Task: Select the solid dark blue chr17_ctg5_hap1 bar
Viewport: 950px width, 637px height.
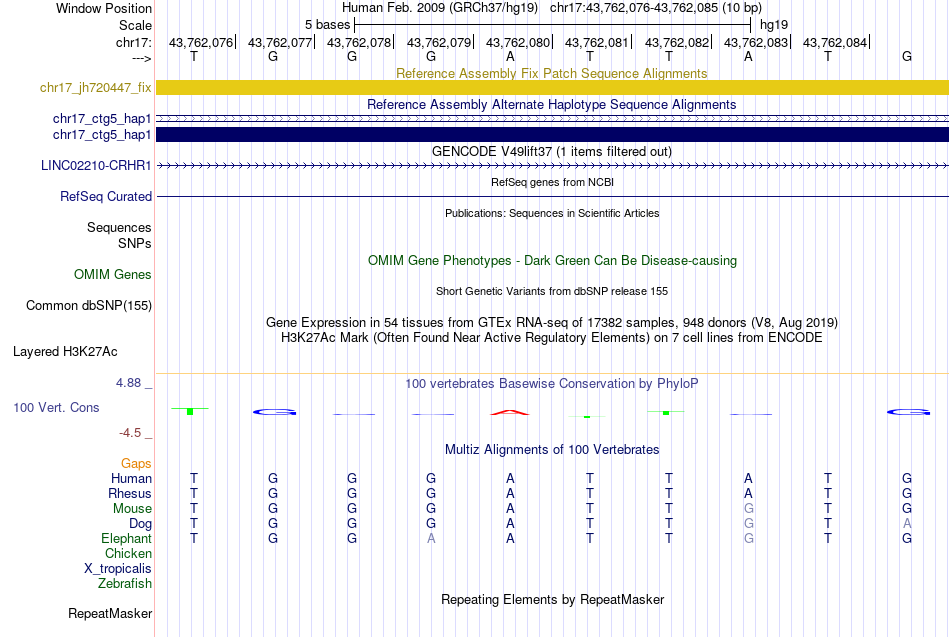Action: (x=553, y=135)
